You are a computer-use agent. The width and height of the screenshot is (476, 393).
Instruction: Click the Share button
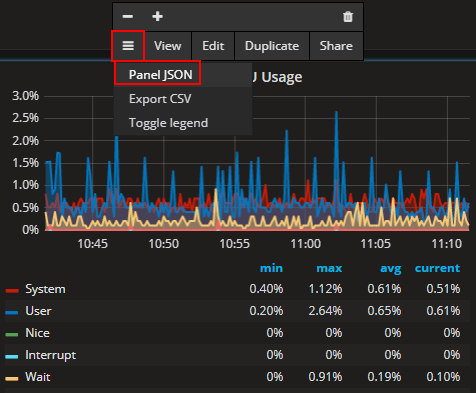pos(336,46)
